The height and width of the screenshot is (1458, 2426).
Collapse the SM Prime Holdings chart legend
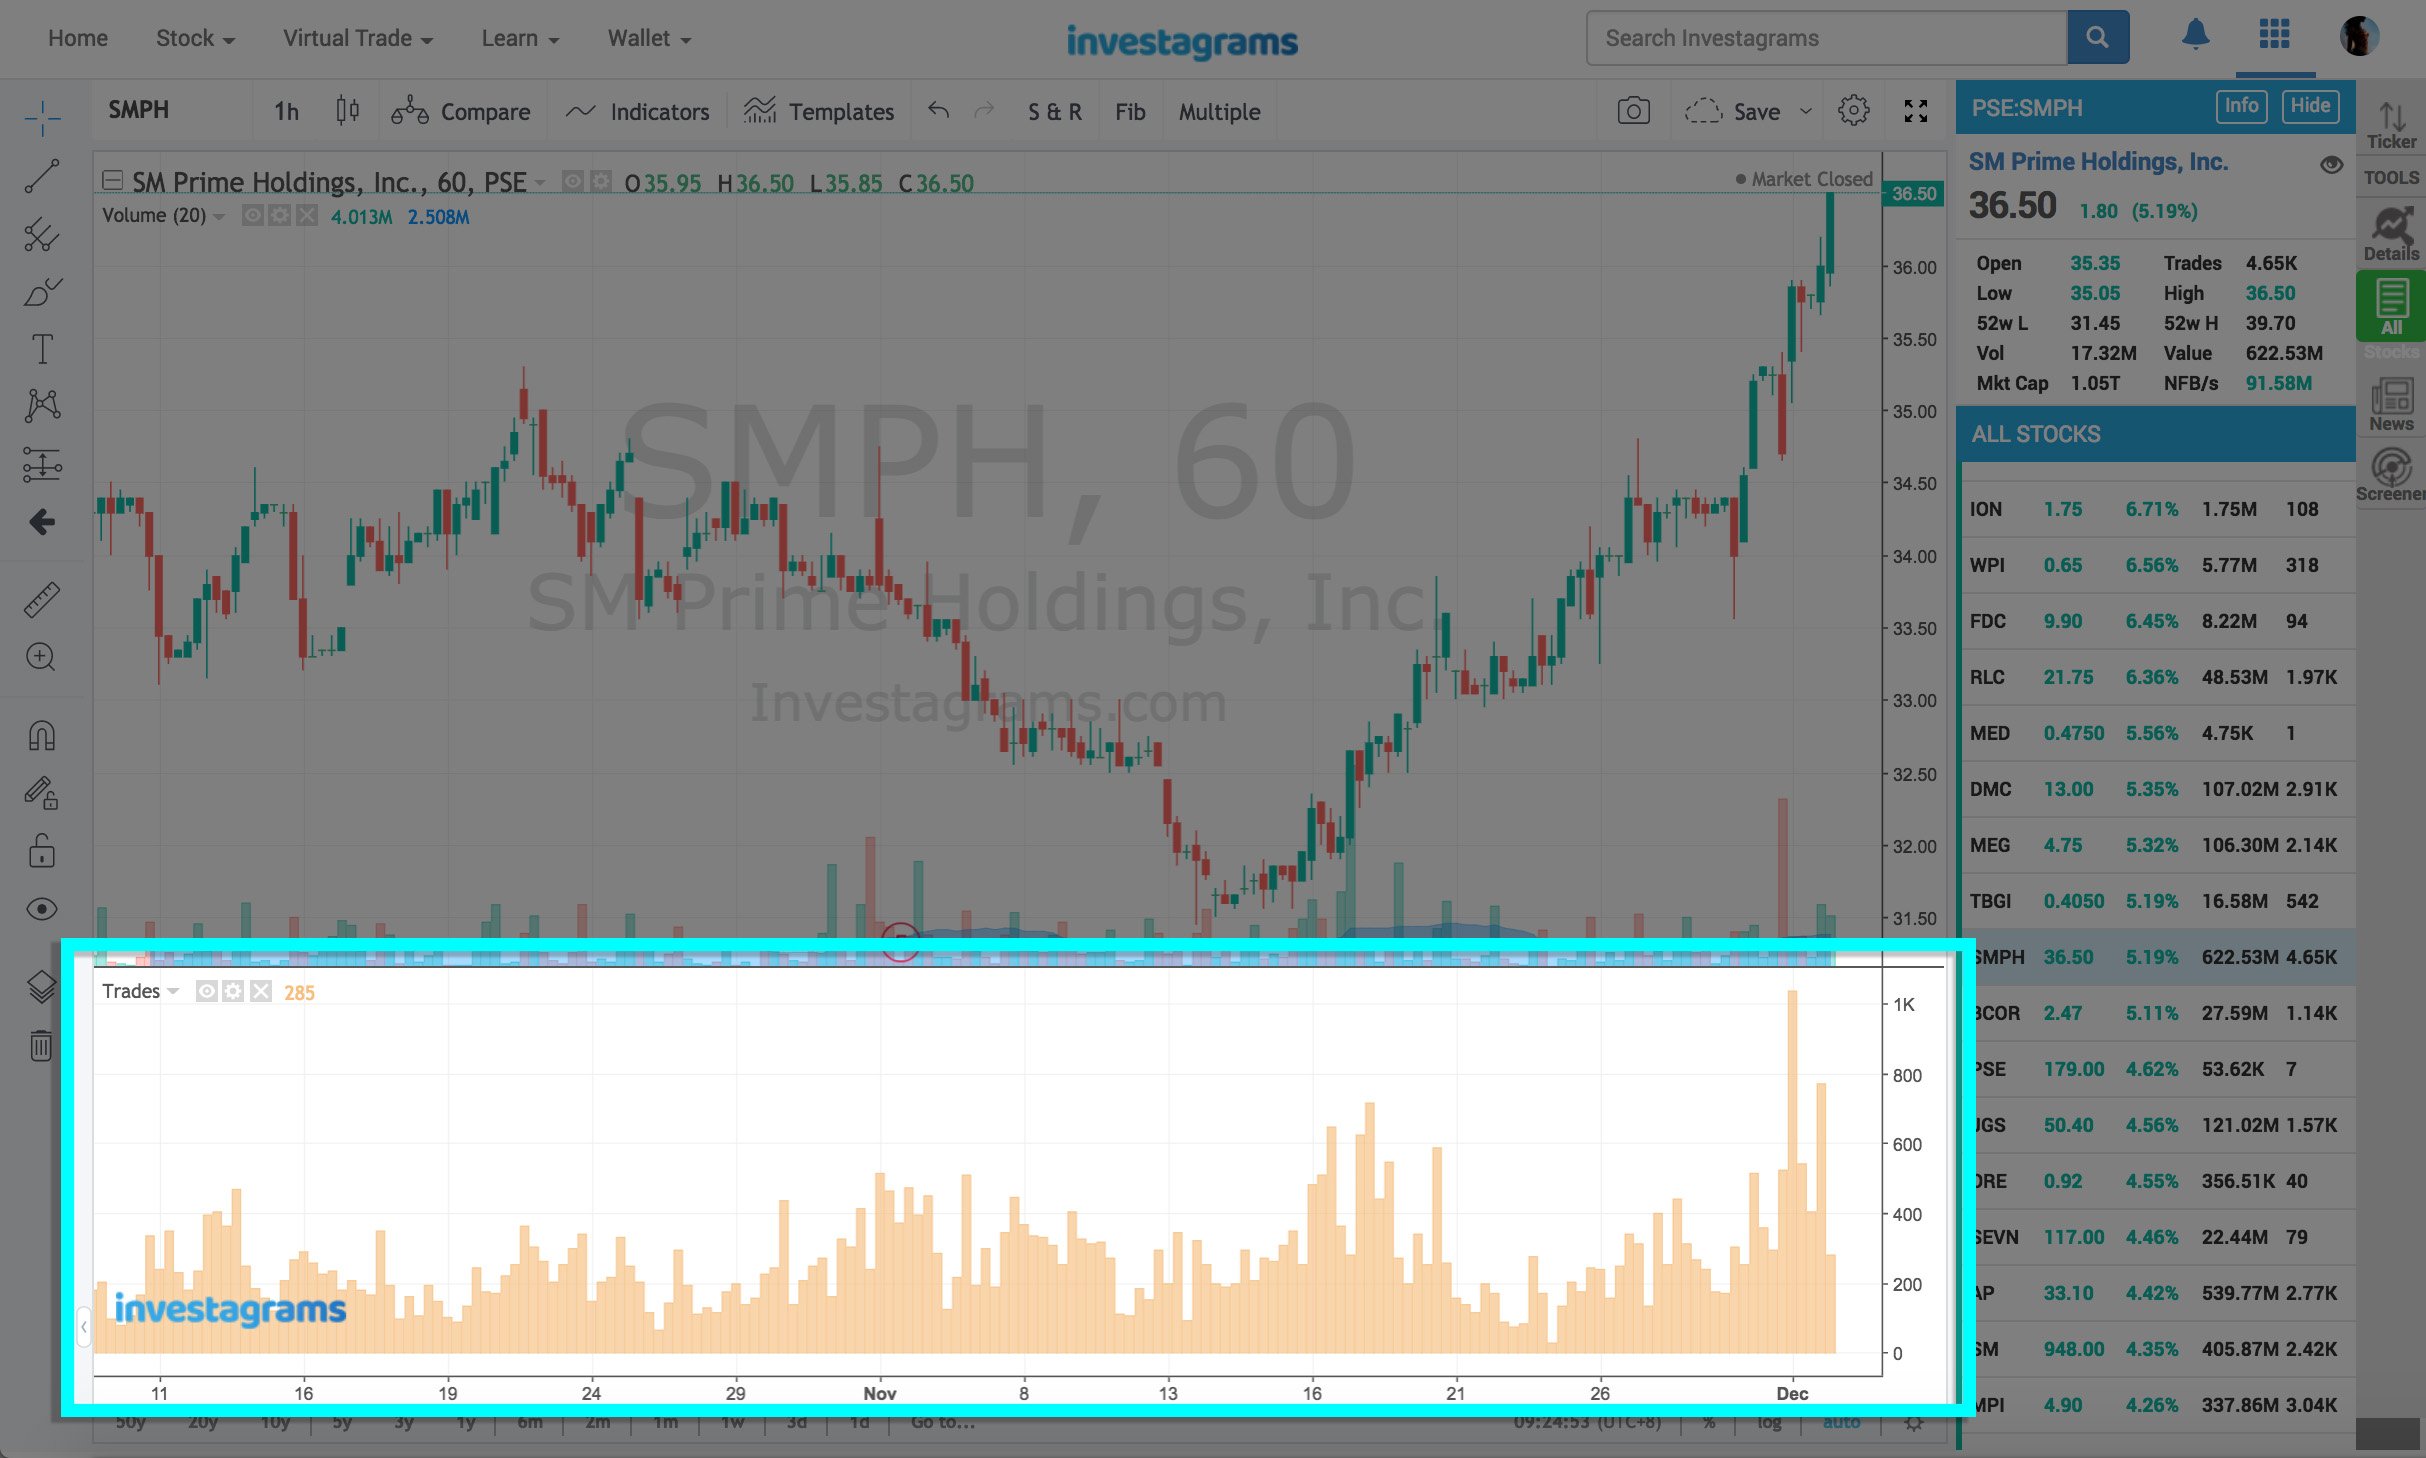coord(112,181)
